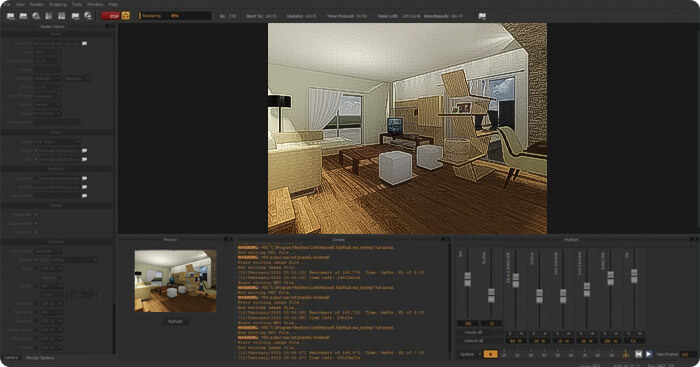
Task: Open the Separate dropdown beside Multilight
Action: 77,78
